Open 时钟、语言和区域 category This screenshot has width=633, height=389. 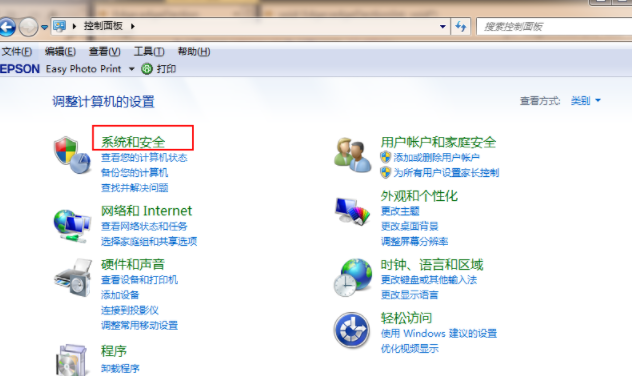432,264
